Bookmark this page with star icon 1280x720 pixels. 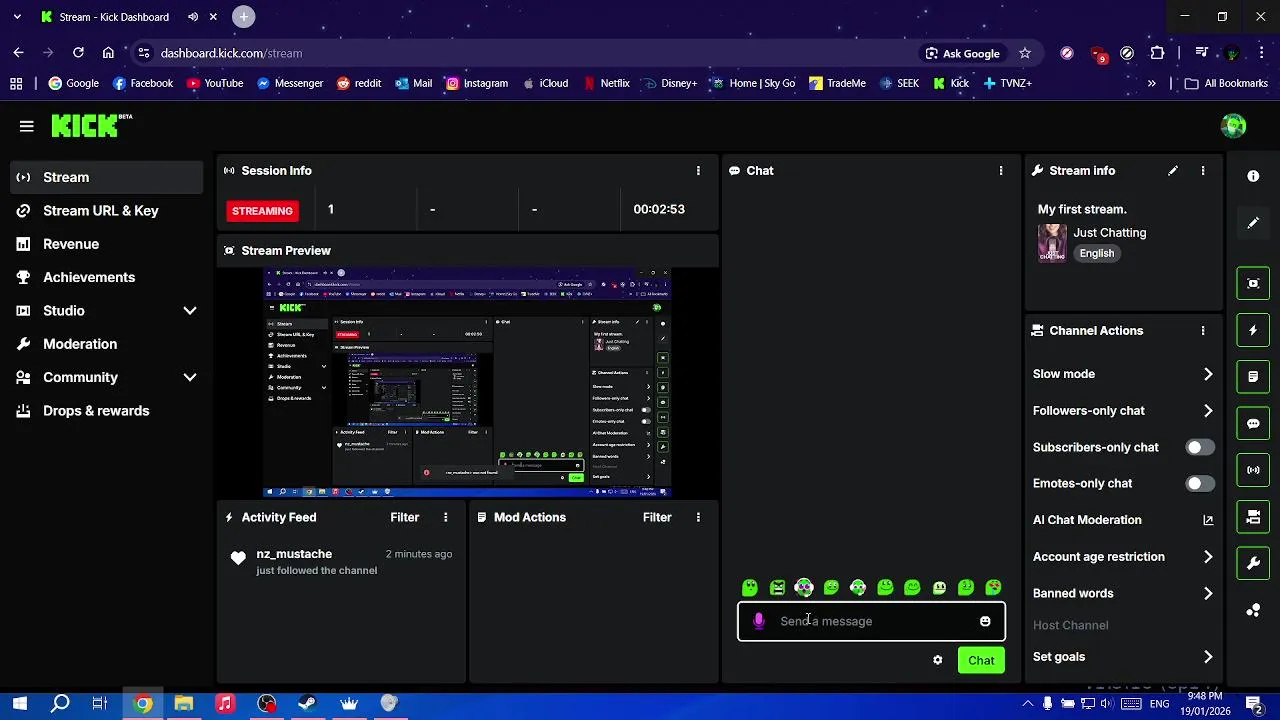1025,53
